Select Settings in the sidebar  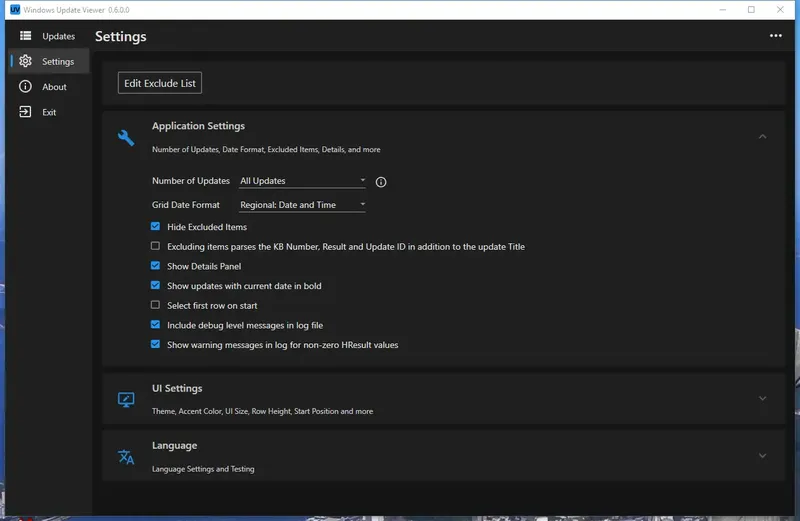[x=49, y=61]
